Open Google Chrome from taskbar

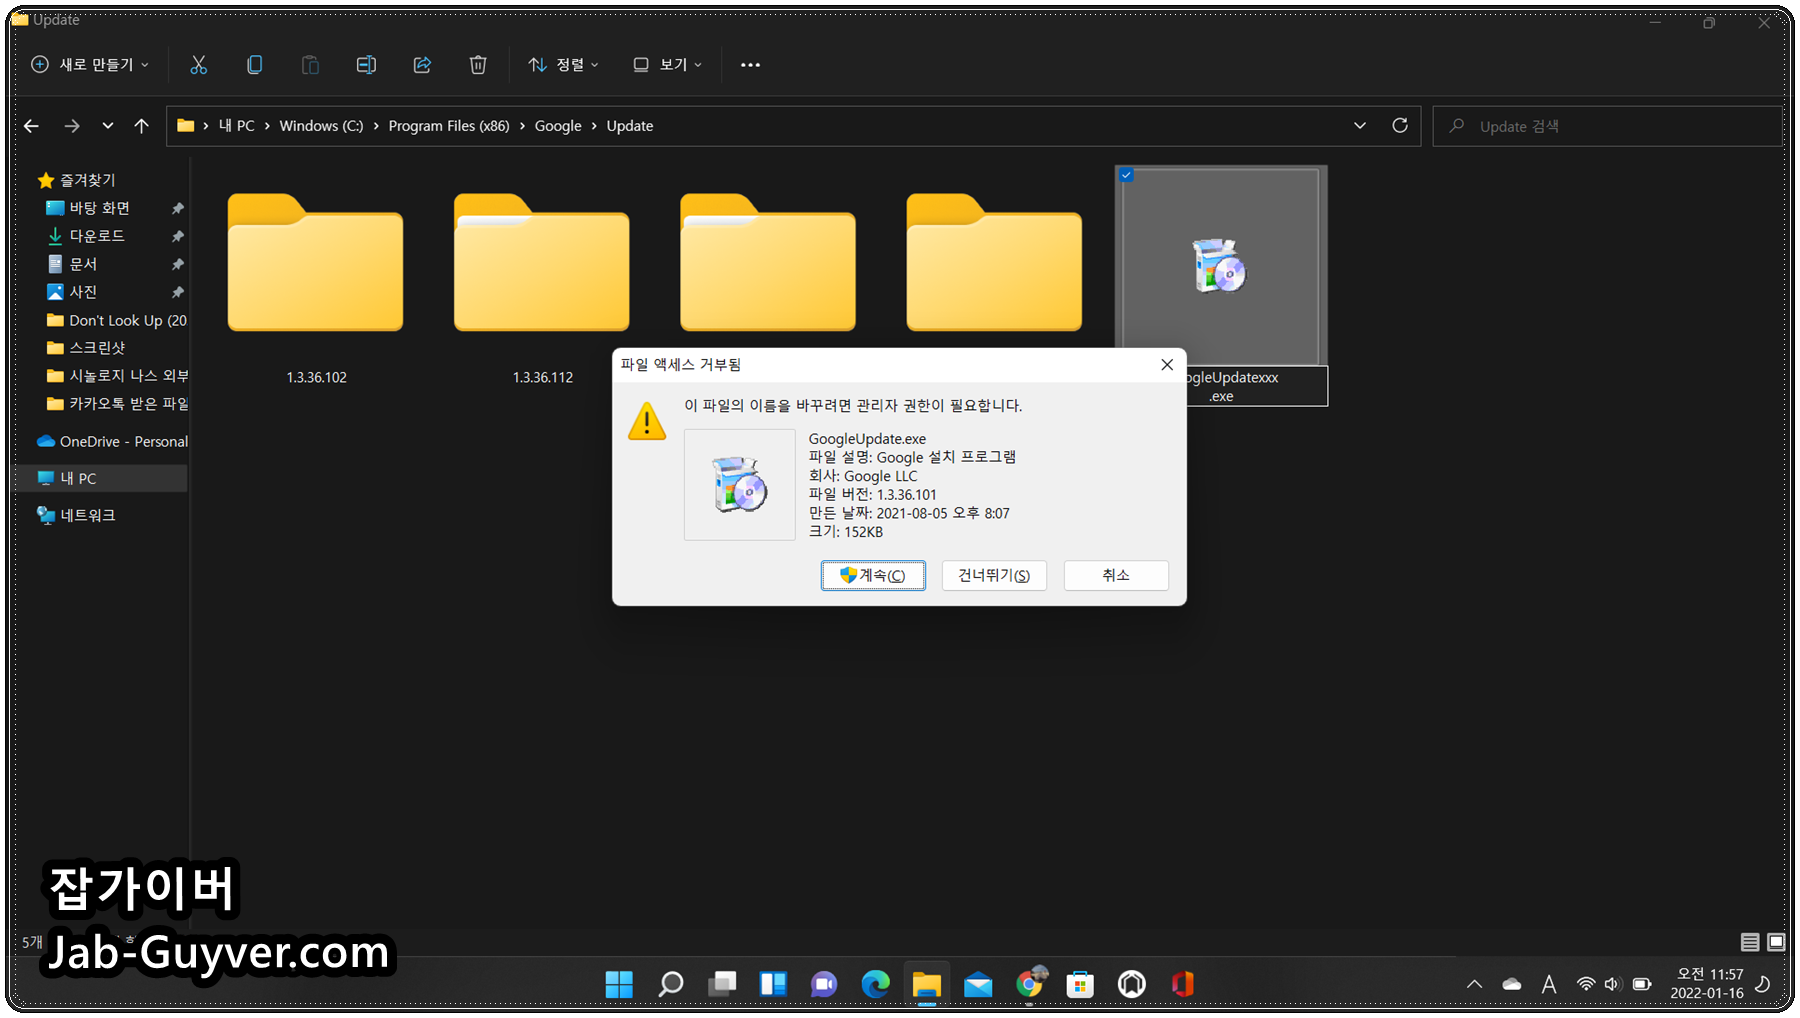click(x=1029, y=985)
